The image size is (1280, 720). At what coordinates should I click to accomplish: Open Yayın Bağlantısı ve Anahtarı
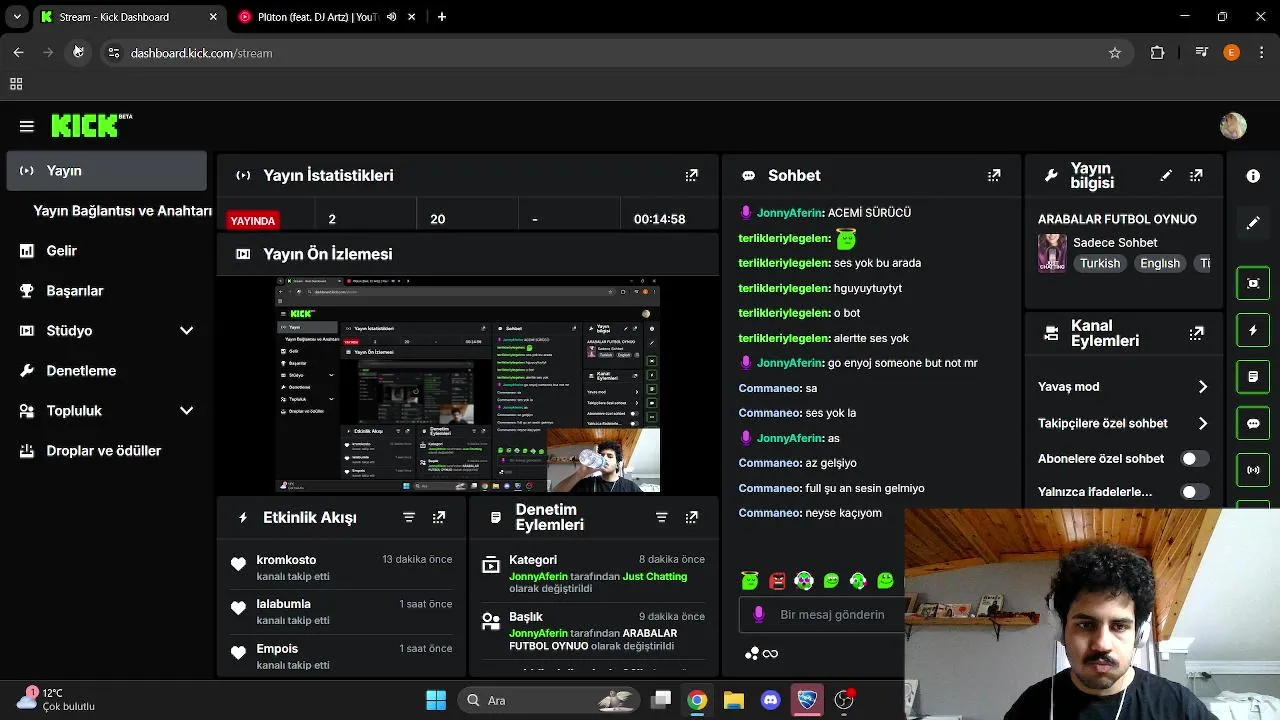(122, 211)
